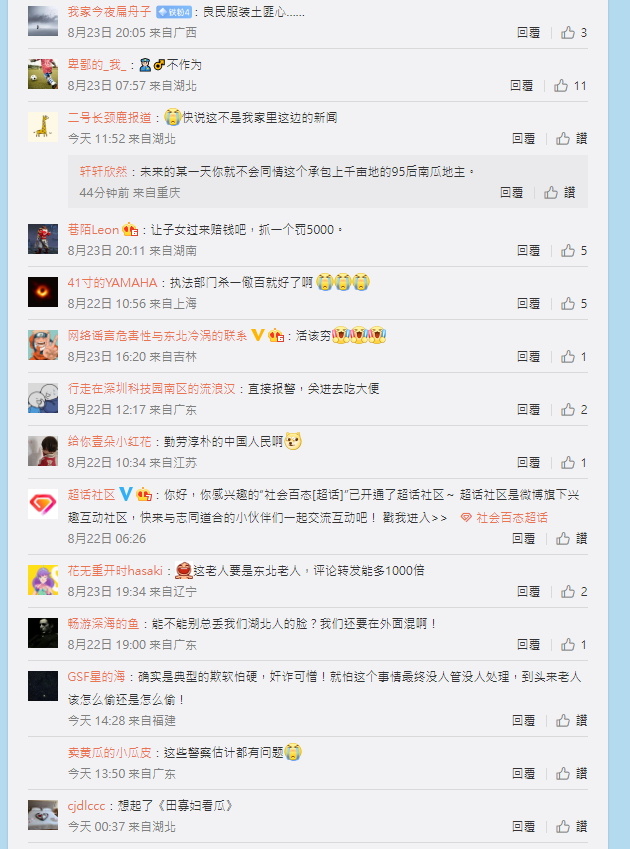630x849 pixels.
Task: Reply to 二号长颈鹿报道's comment
Action: coord(523,139)
